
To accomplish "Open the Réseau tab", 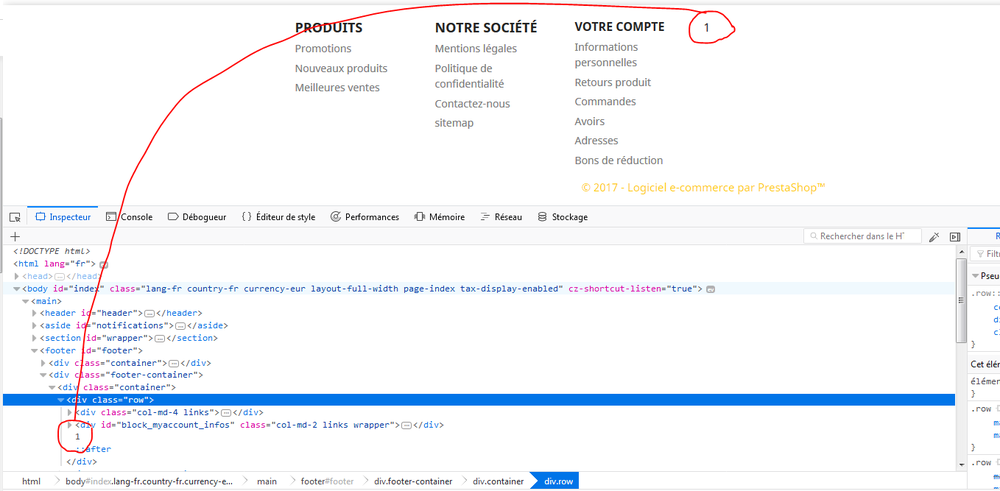I will coord(501,217).
